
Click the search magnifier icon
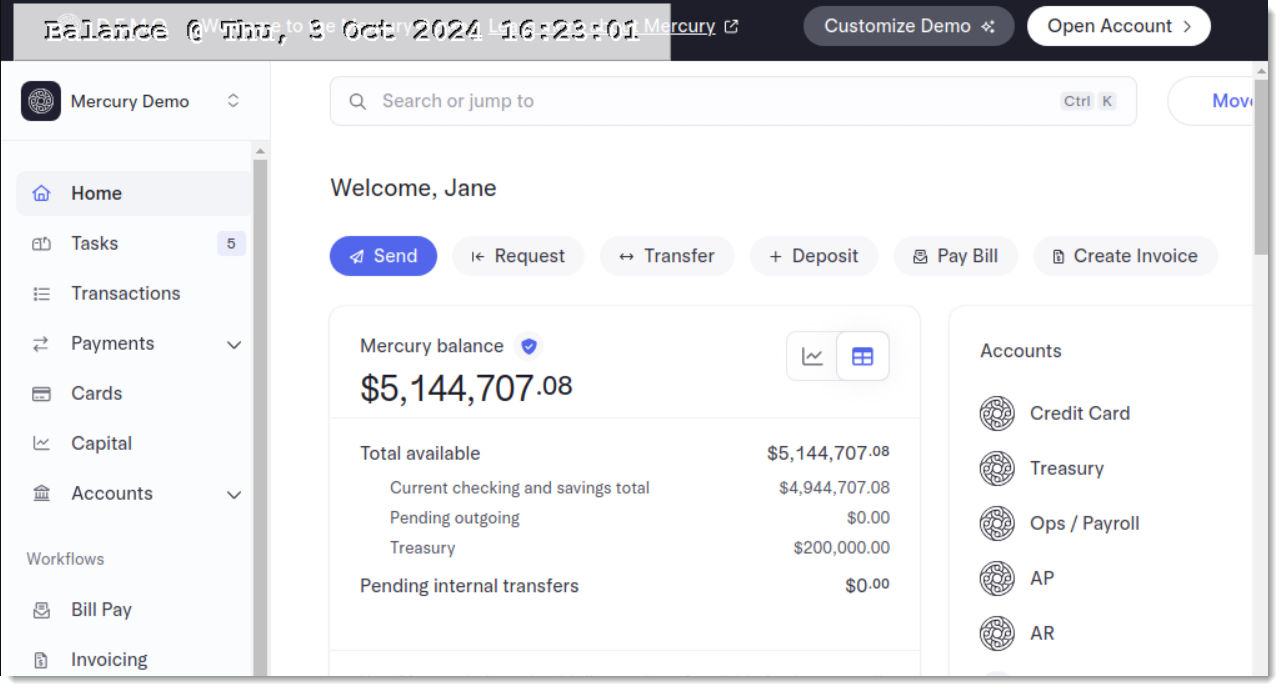[x=357, y=101]
